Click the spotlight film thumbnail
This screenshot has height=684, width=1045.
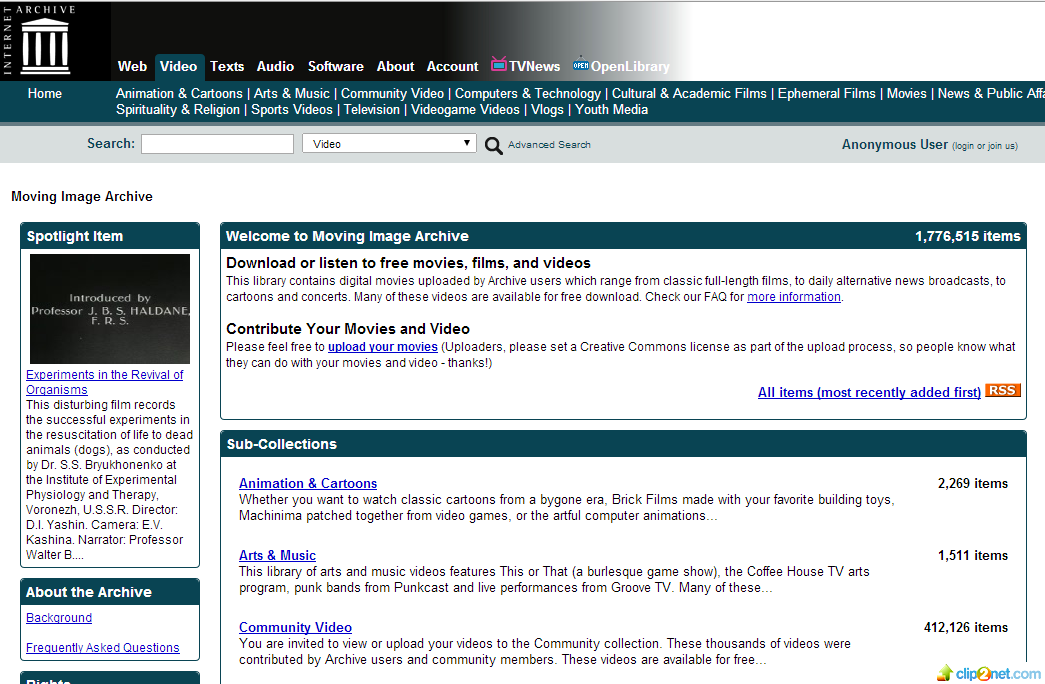pyautogui.click(x=109, y=308)
